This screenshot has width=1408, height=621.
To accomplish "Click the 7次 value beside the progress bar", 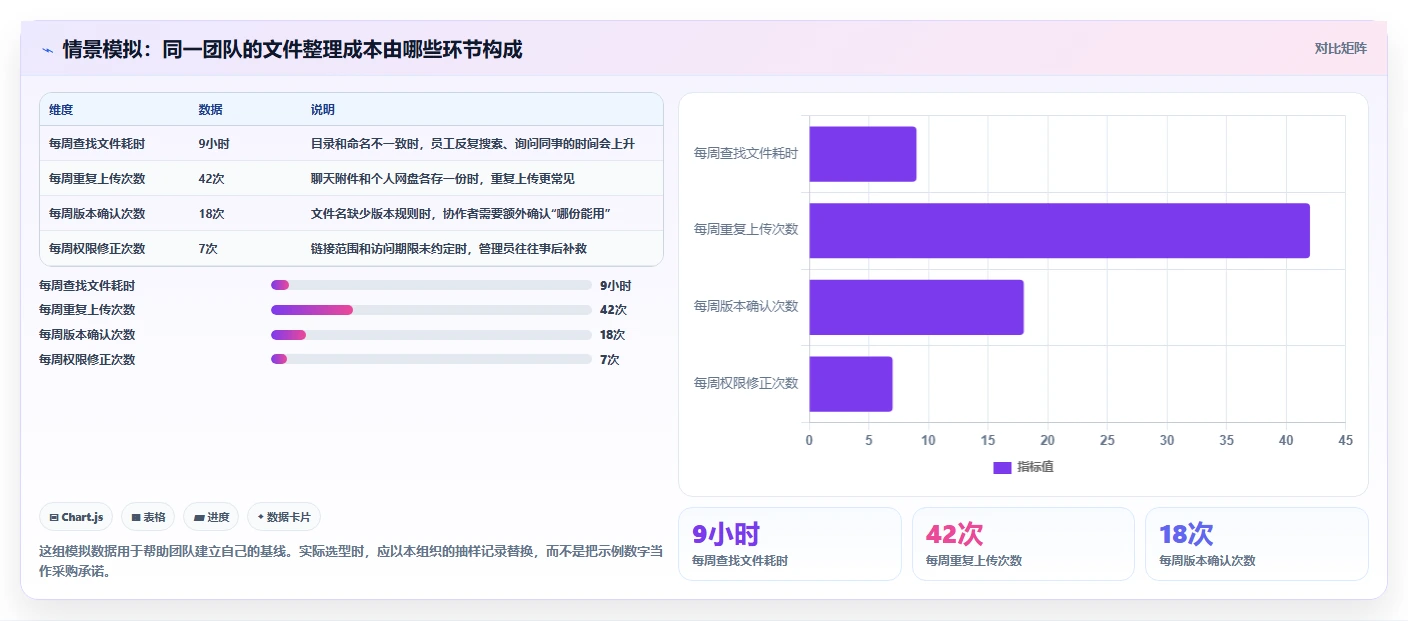I will (610, 360).
